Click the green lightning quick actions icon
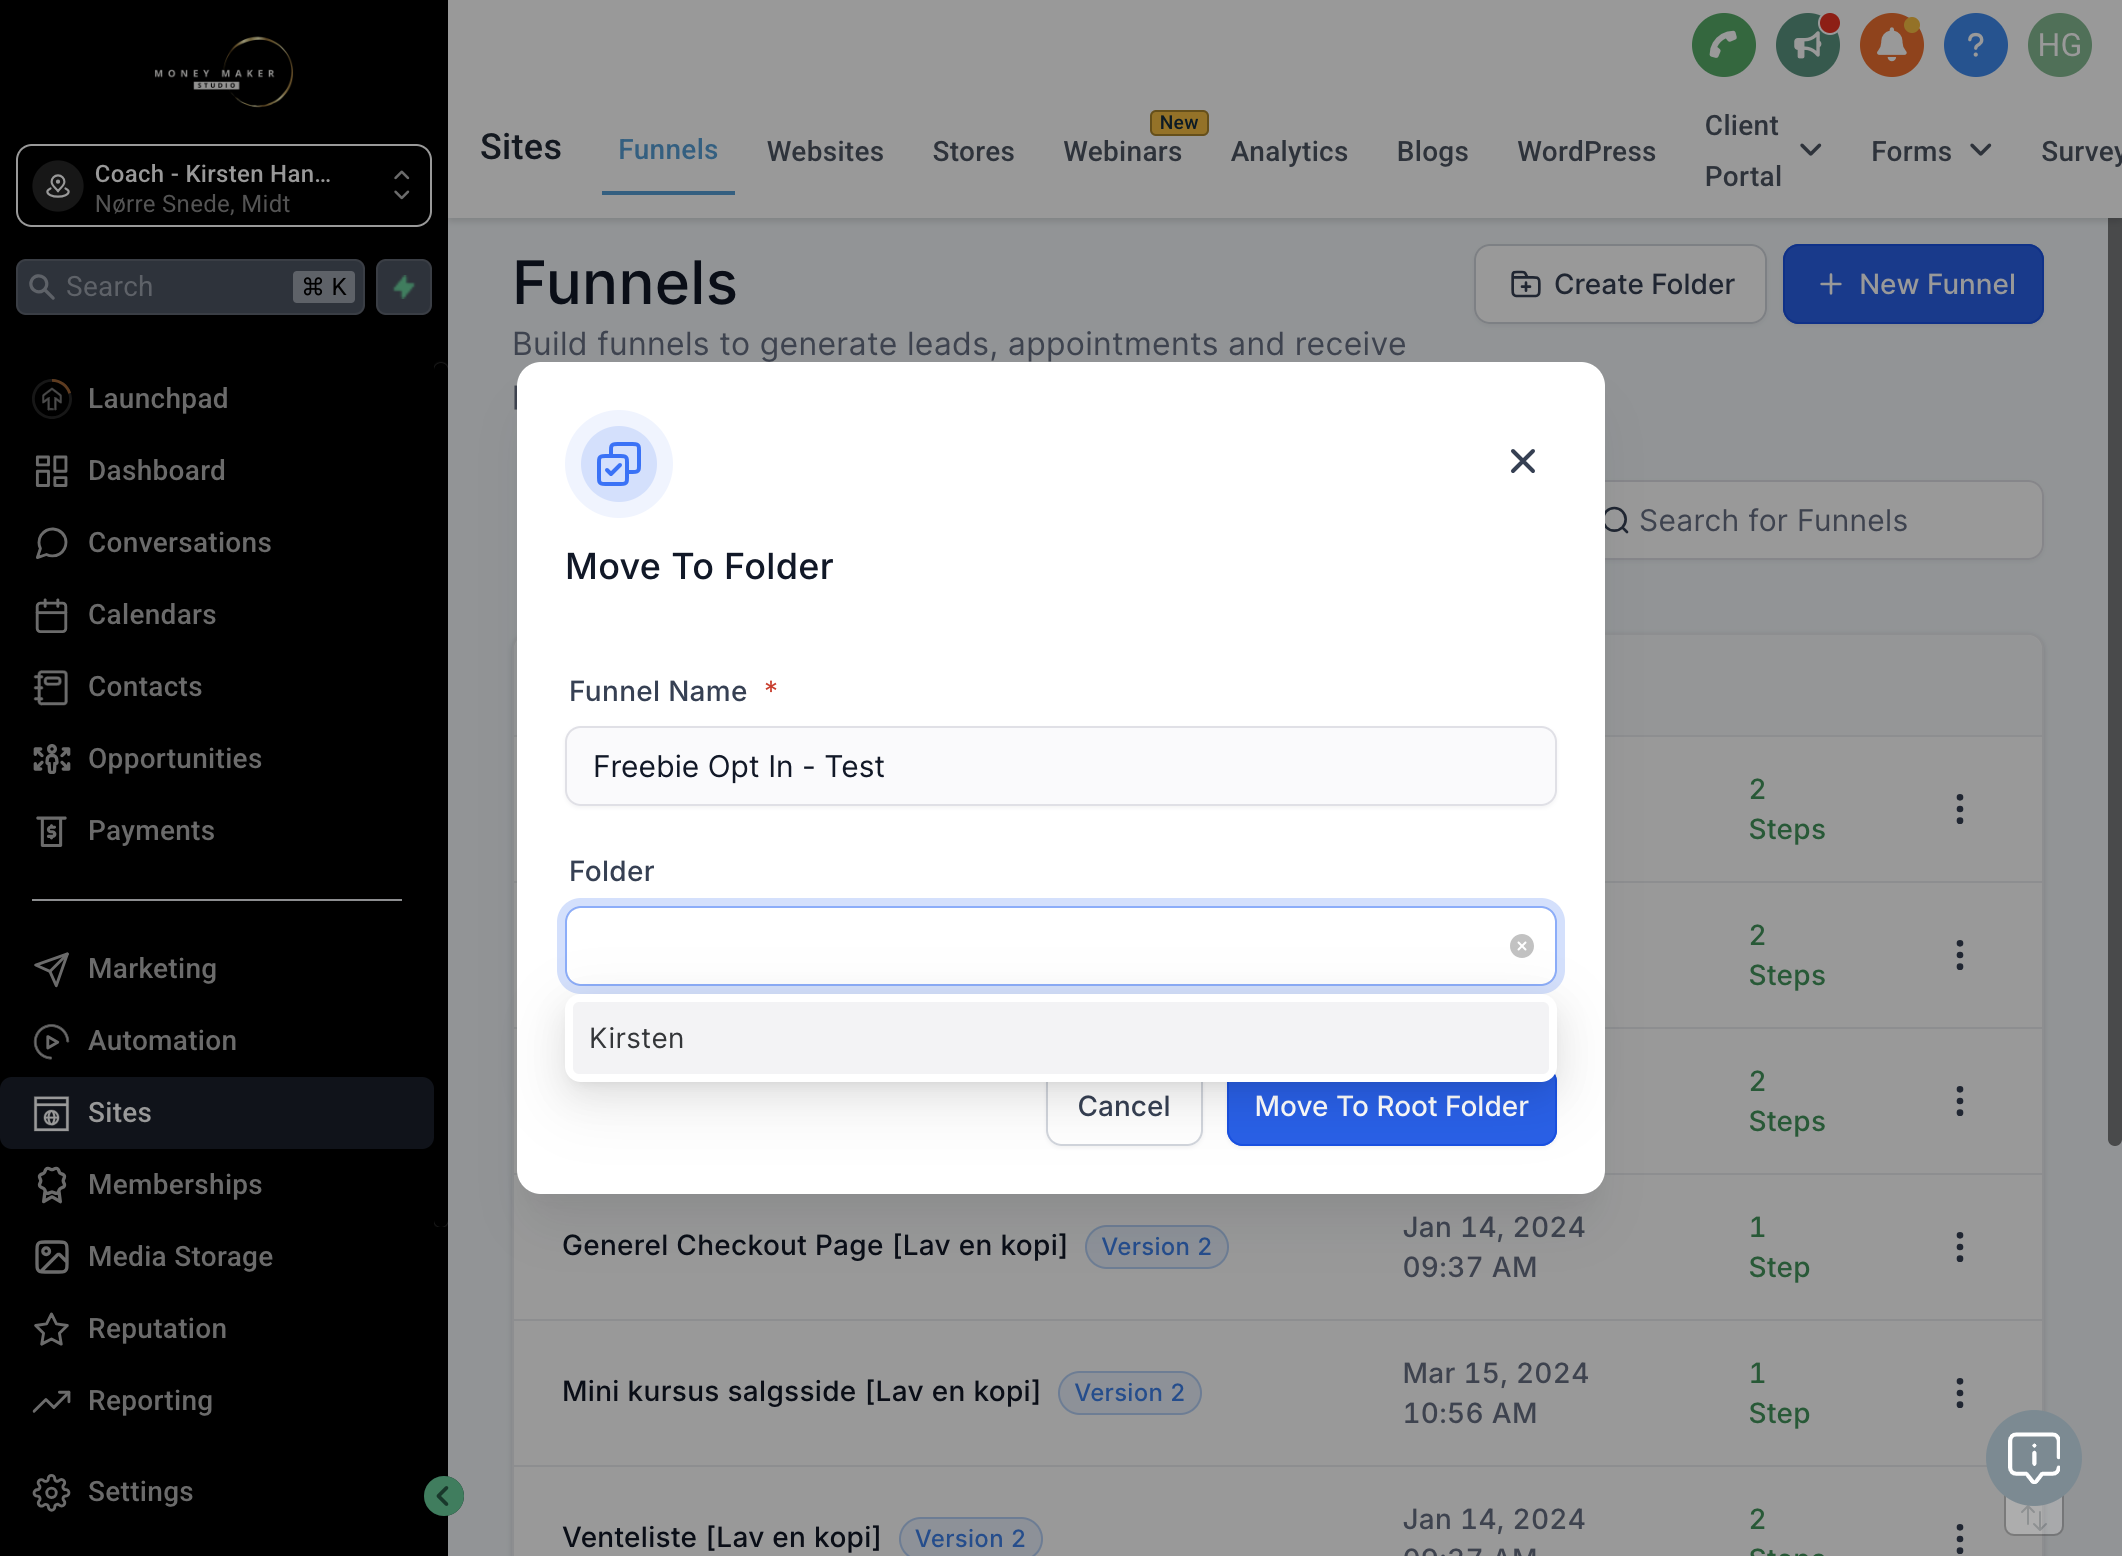Image resolution: width=2122 pixels, height=1556 pixels. 404,287
